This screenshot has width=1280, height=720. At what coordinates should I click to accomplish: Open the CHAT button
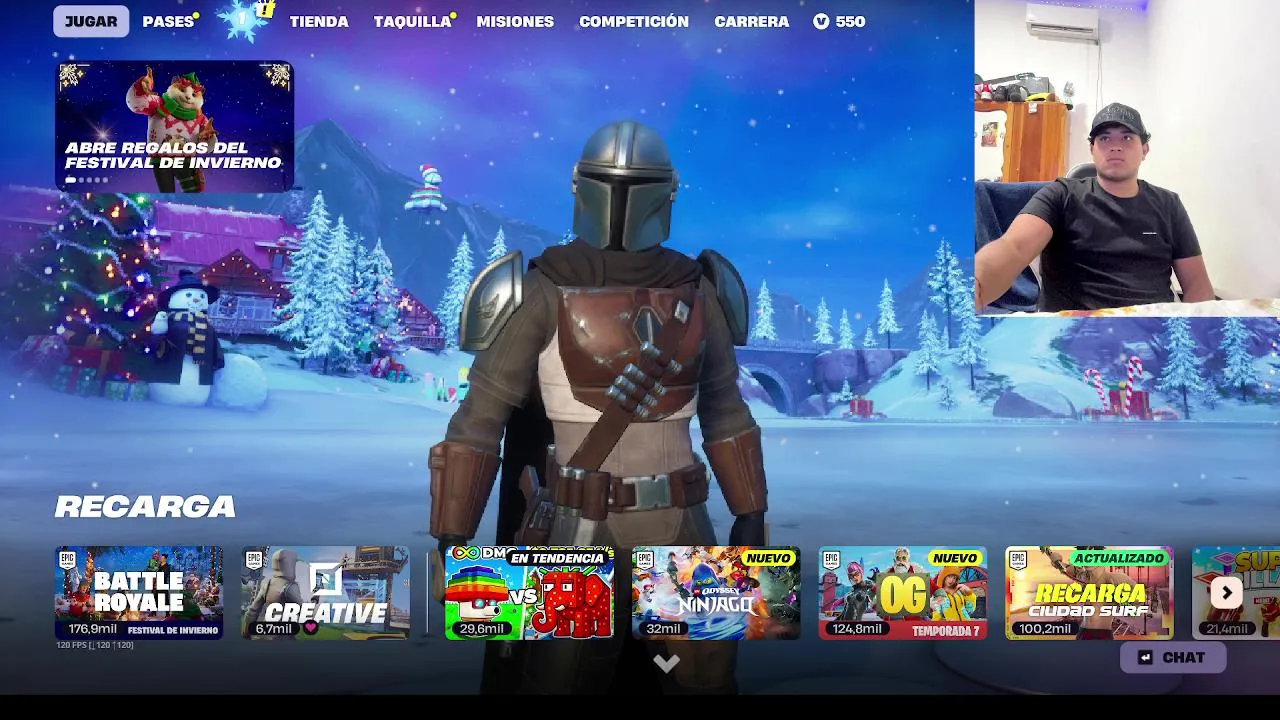1173,657
